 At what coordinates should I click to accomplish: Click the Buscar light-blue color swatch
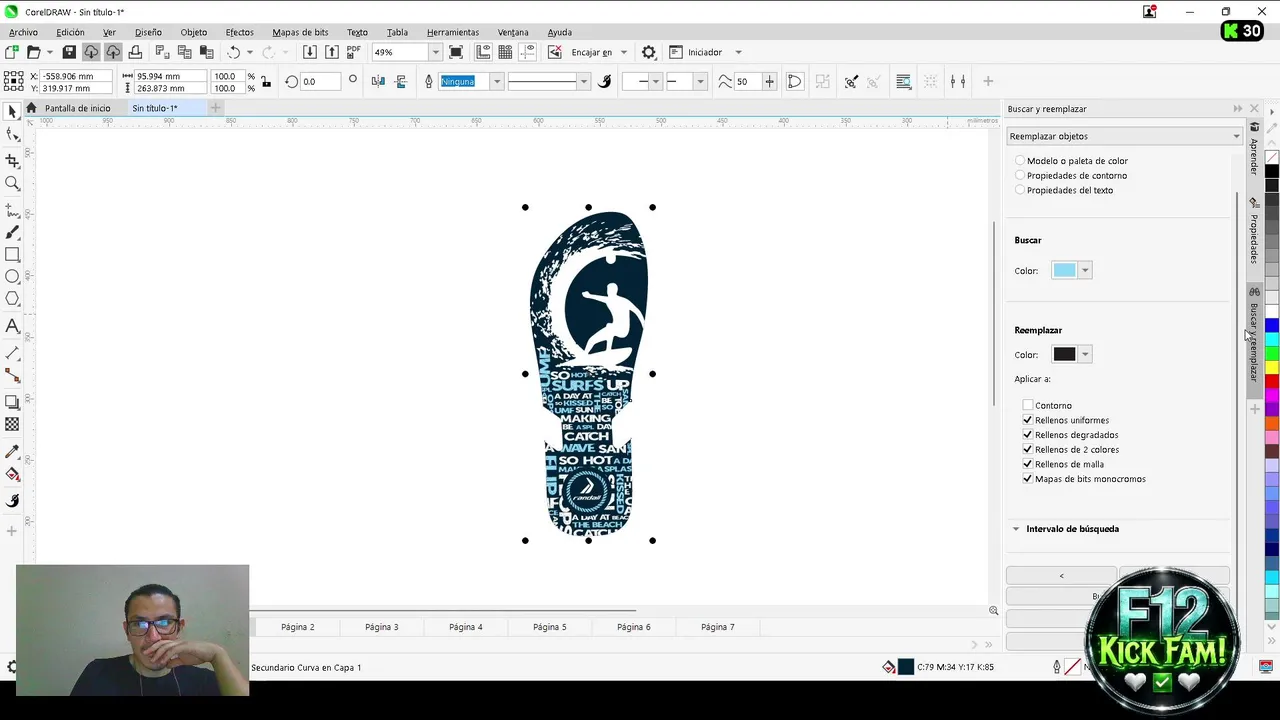click(1064, 270)
